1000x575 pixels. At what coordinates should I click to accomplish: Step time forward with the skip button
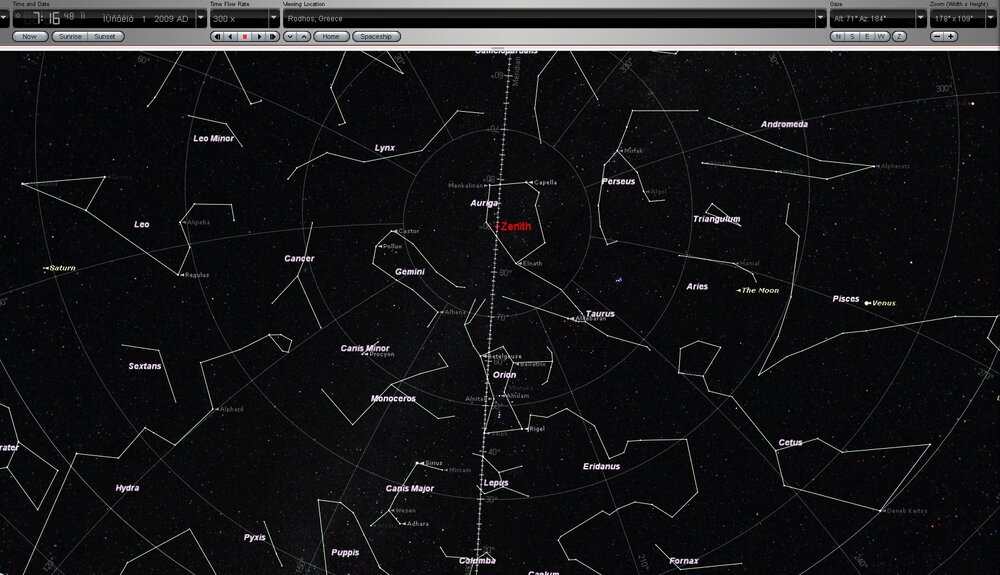(x=273, y=36)
